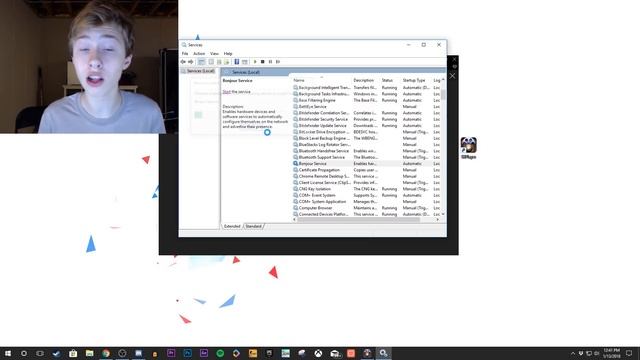Select Background Tasks Infrastructure service row
Image resolution: width=640 pixels, height=360 pixels.
(x=367, y=94)
